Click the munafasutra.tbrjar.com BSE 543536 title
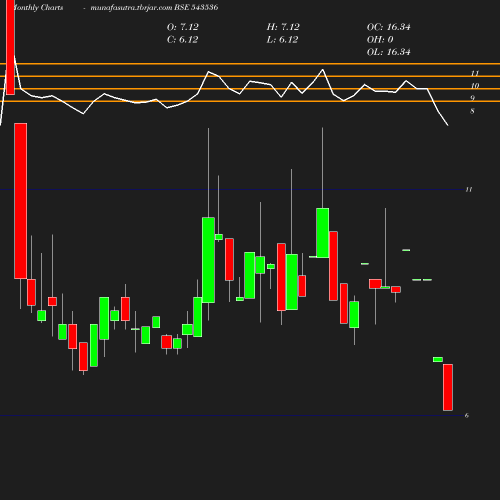This screenshot has width=500, height=500. coord(154,7)
